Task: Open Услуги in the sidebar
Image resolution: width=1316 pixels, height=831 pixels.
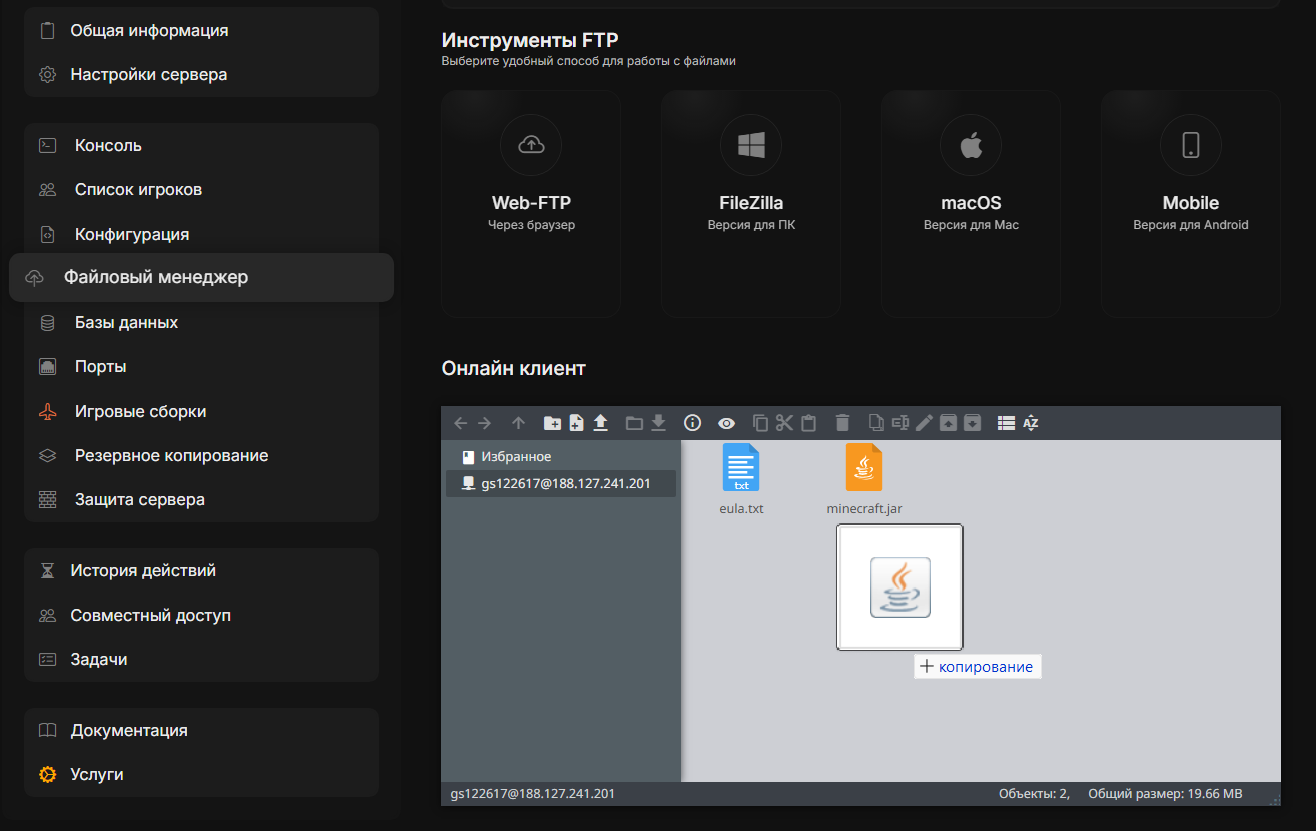Action: click(x=201, y=774)
